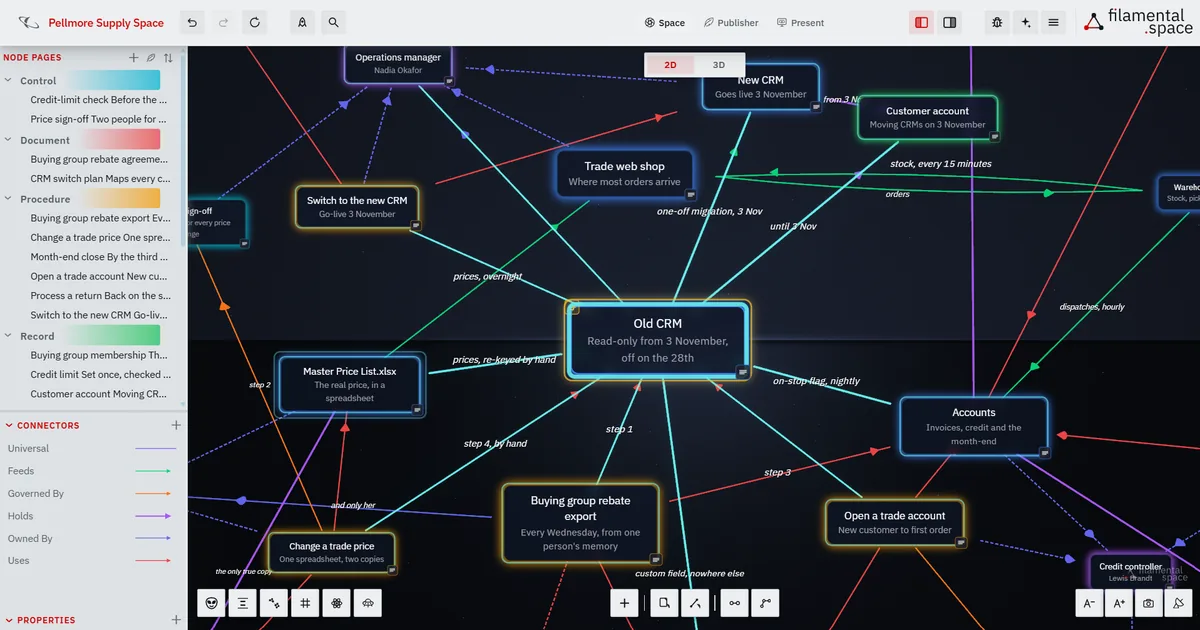Click the camera screenshot icon
Image resolution: width=1200 pixels, height=630 pixels.
1149,603
